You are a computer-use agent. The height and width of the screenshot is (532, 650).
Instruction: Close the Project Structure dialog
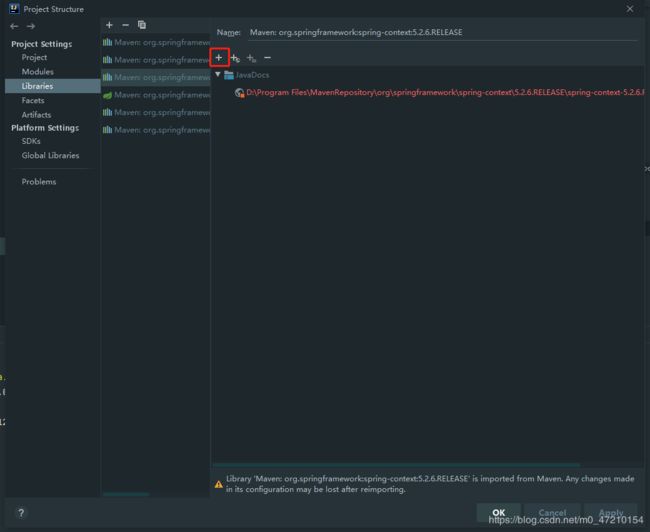point(630,9)
